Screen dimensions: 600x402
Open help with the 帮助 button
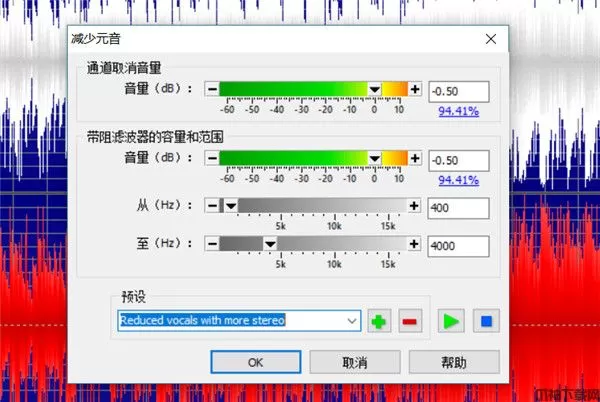[x=454, y=362]
